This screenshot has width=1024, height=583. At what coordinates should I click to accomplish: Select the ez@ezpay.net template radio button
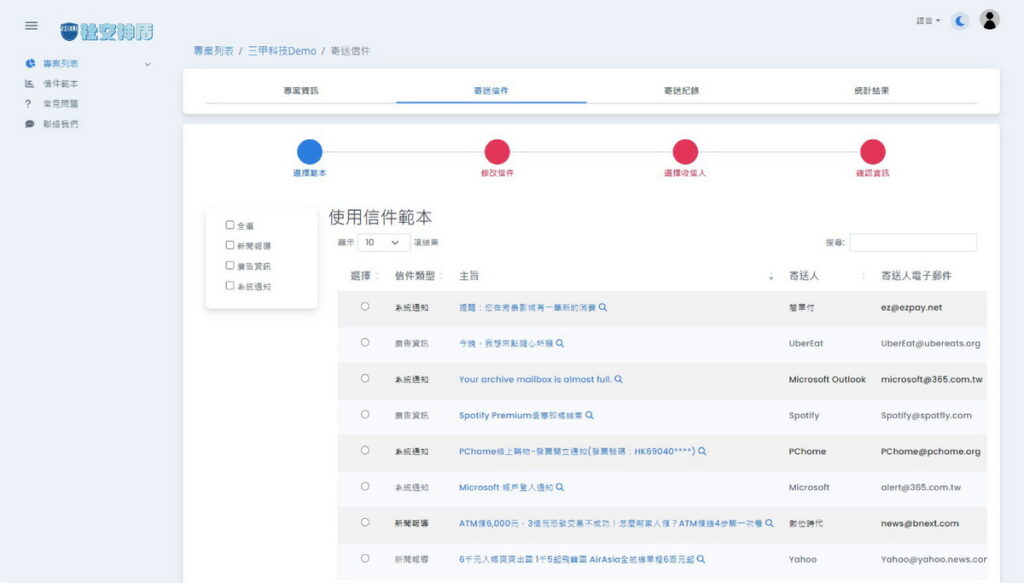(x=365, y=306)
